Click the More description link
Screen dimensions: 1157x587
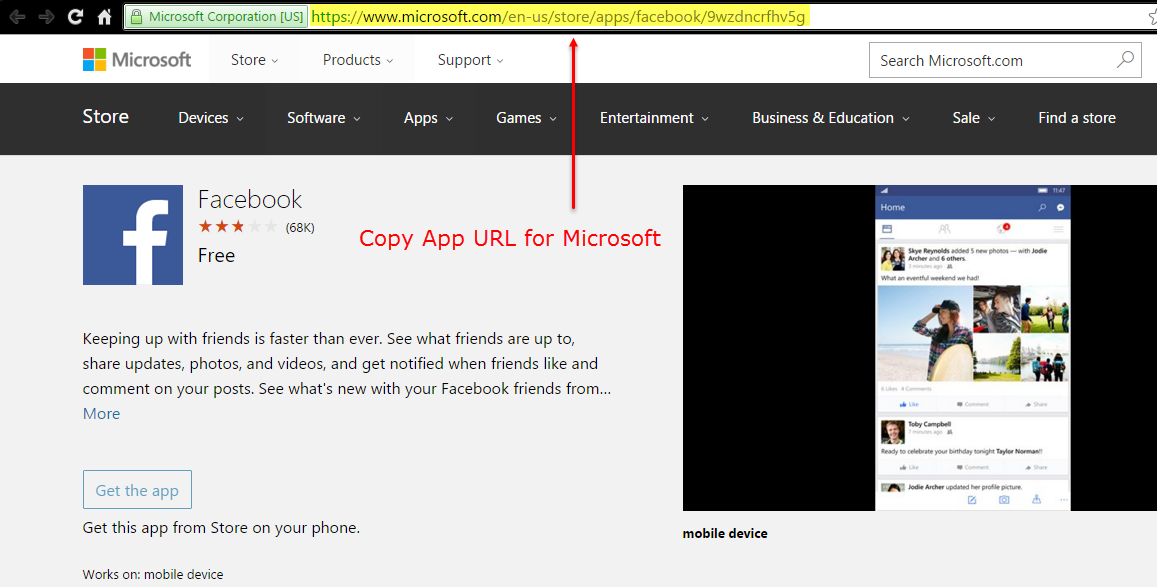click(x=101, y=414)
